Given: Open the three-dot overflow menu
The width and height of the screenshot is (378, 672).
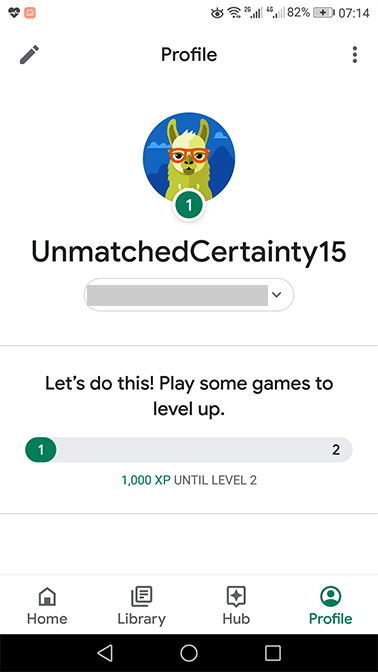Looking at the screenshot, I should tap(354, 55).
